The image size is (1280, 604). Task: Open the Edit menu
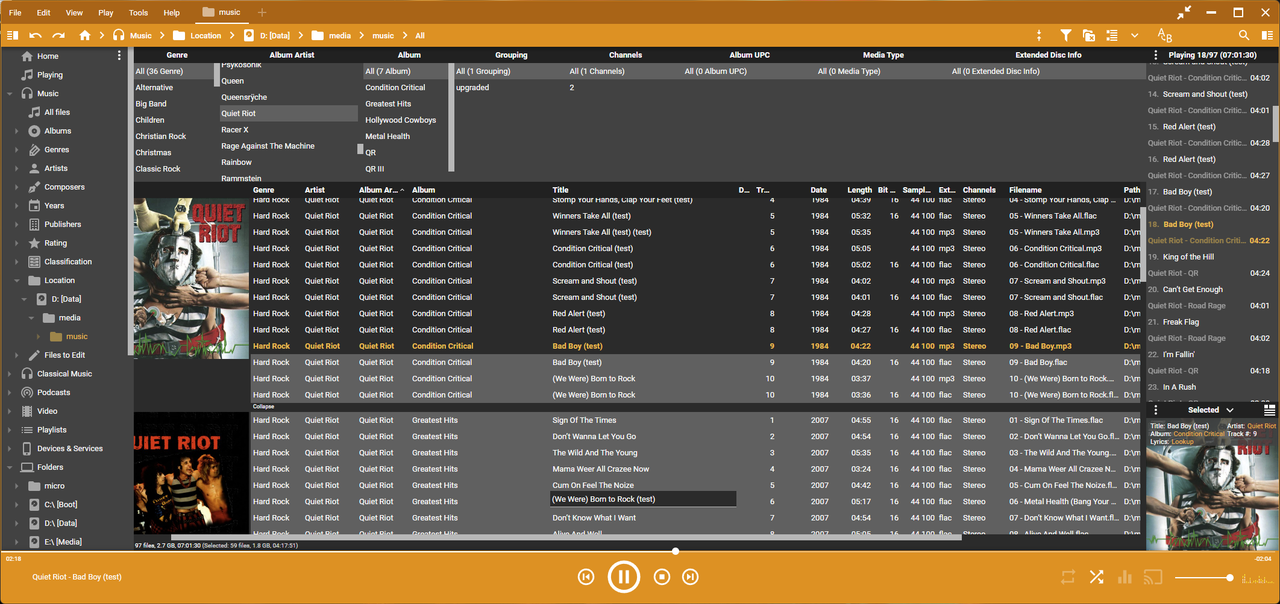[x=44, y=13]
